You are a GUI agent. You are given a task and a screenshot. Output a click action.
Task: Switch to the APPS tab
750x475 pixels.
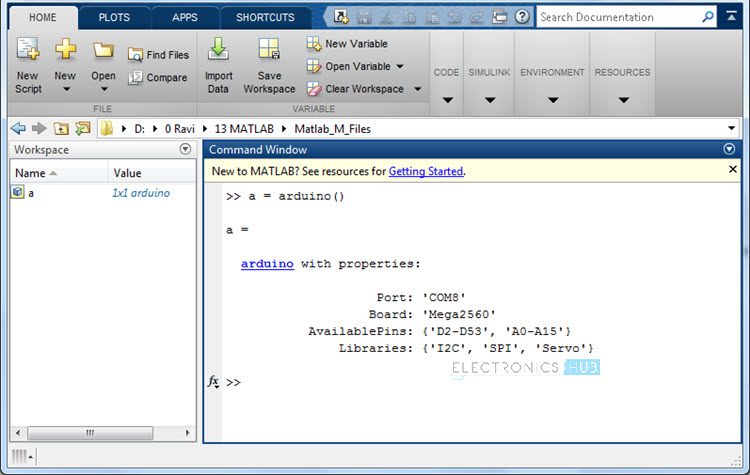click(184, 17)
